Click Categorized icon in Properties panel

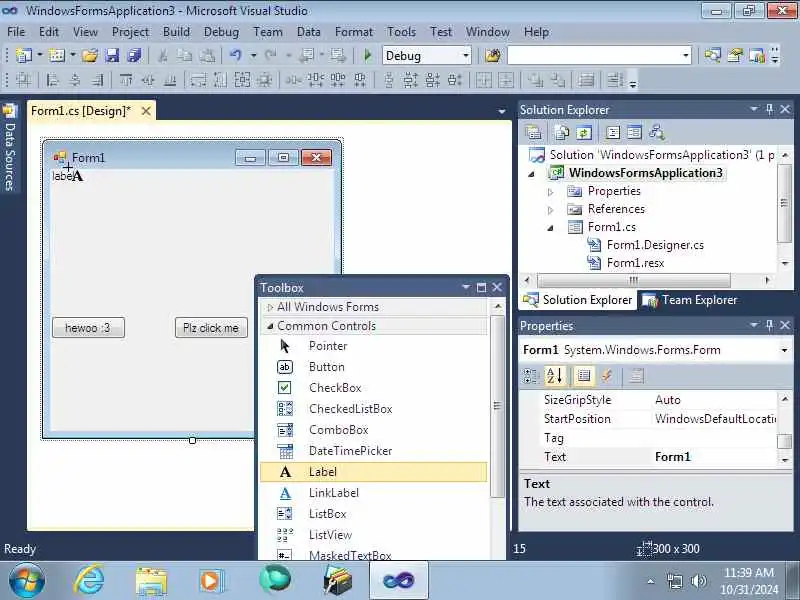[x=531, y=376]
